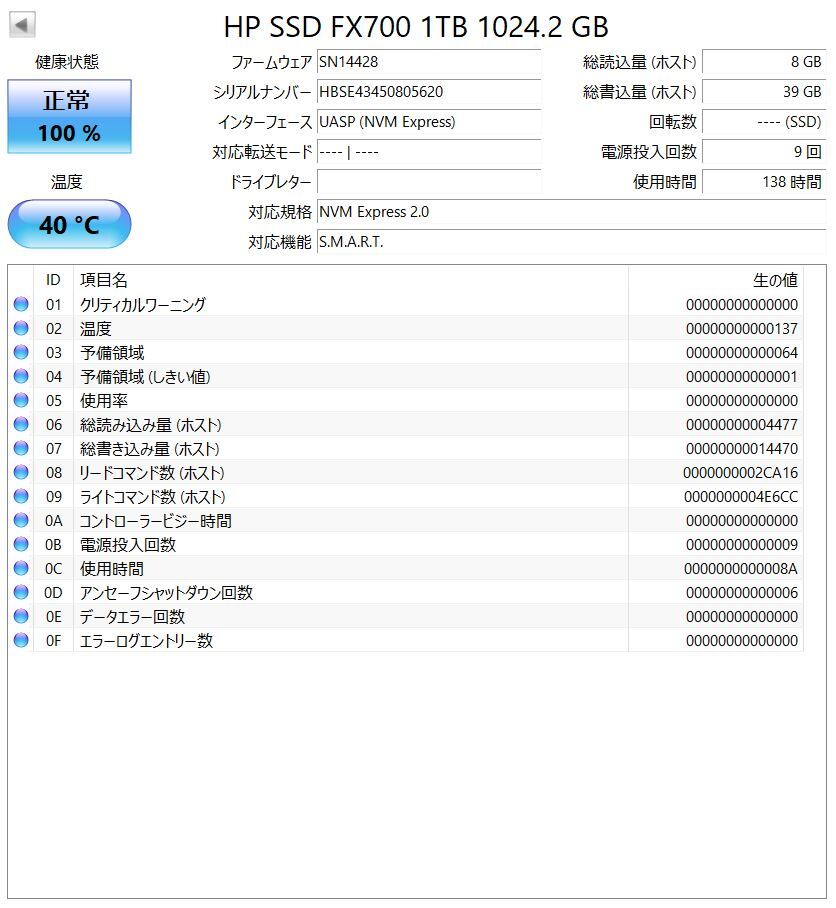The height and width of the screenshot is (908, 836).
Task: Click the 項目名 column header
Action: tap(104, 280)
